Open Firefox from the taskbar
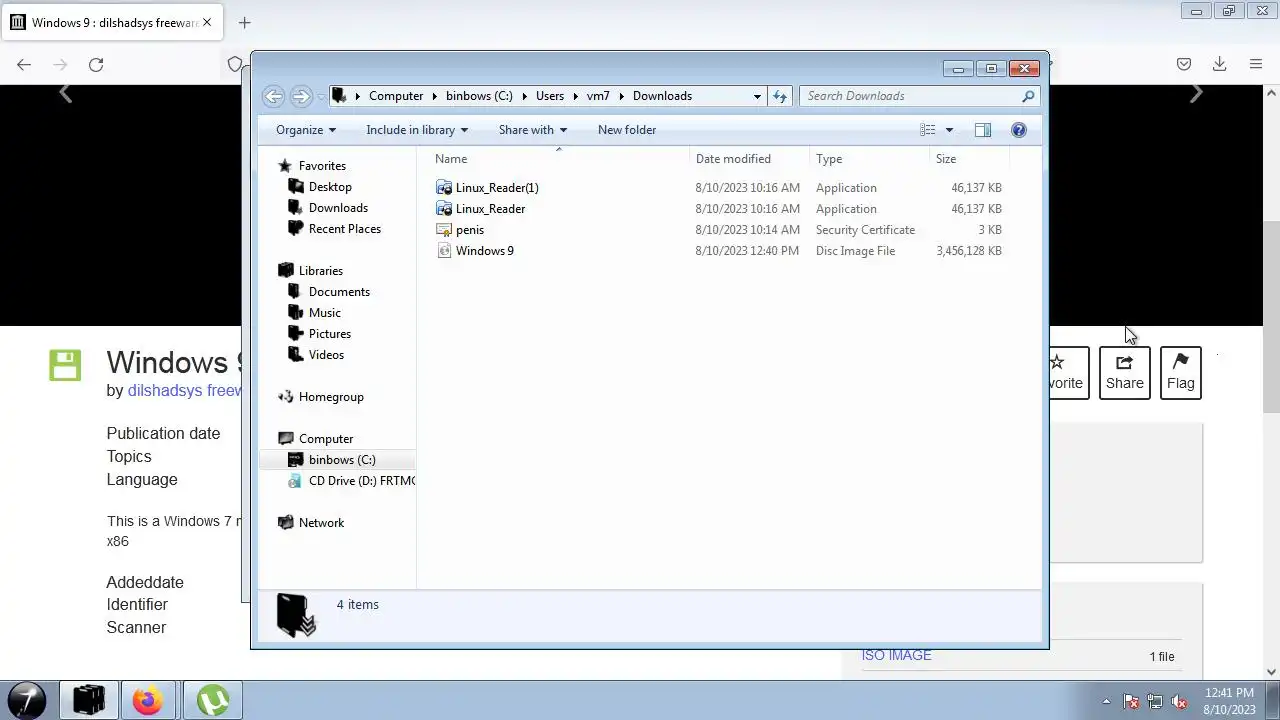The image size is (1280, 720). [147, 700]
